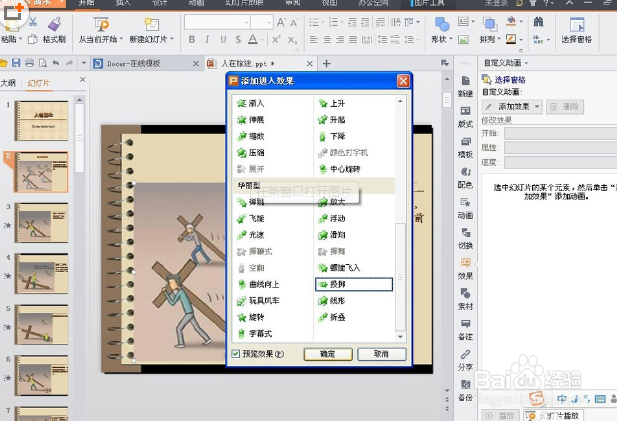Expand the 从当前开始 dropdown arrow
The image size is (617, 421).
(x=121, y=39)
